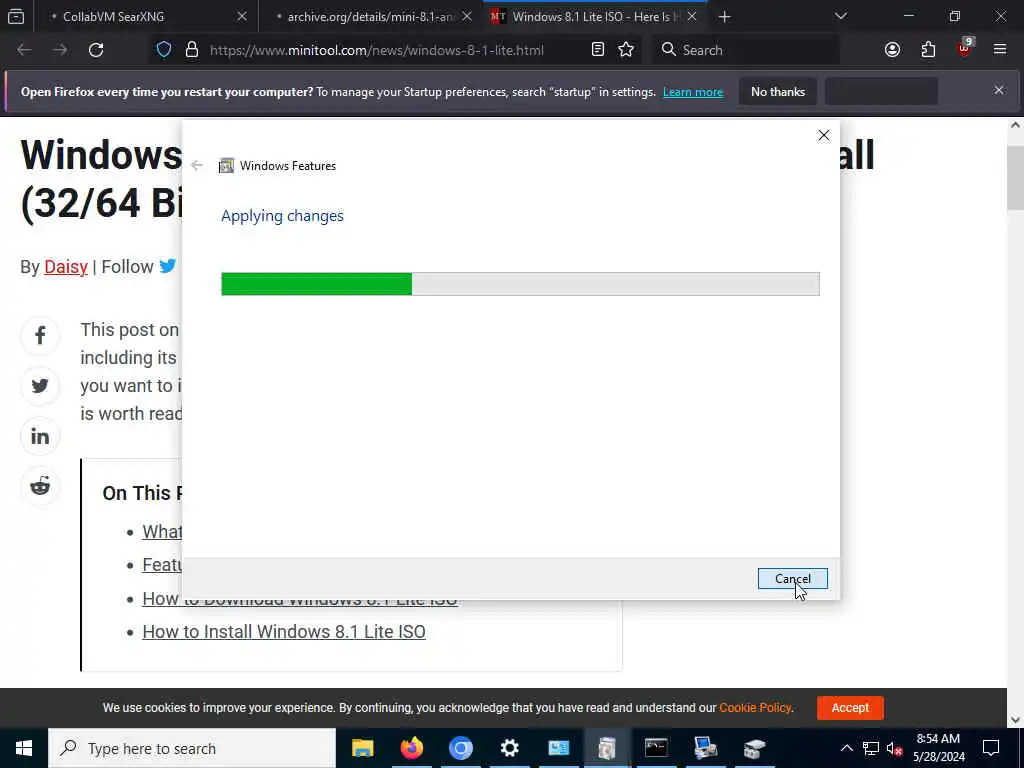Close the CollabVM SearXNG tab
The image size is (1024, 768).
(x=242, y=16)
